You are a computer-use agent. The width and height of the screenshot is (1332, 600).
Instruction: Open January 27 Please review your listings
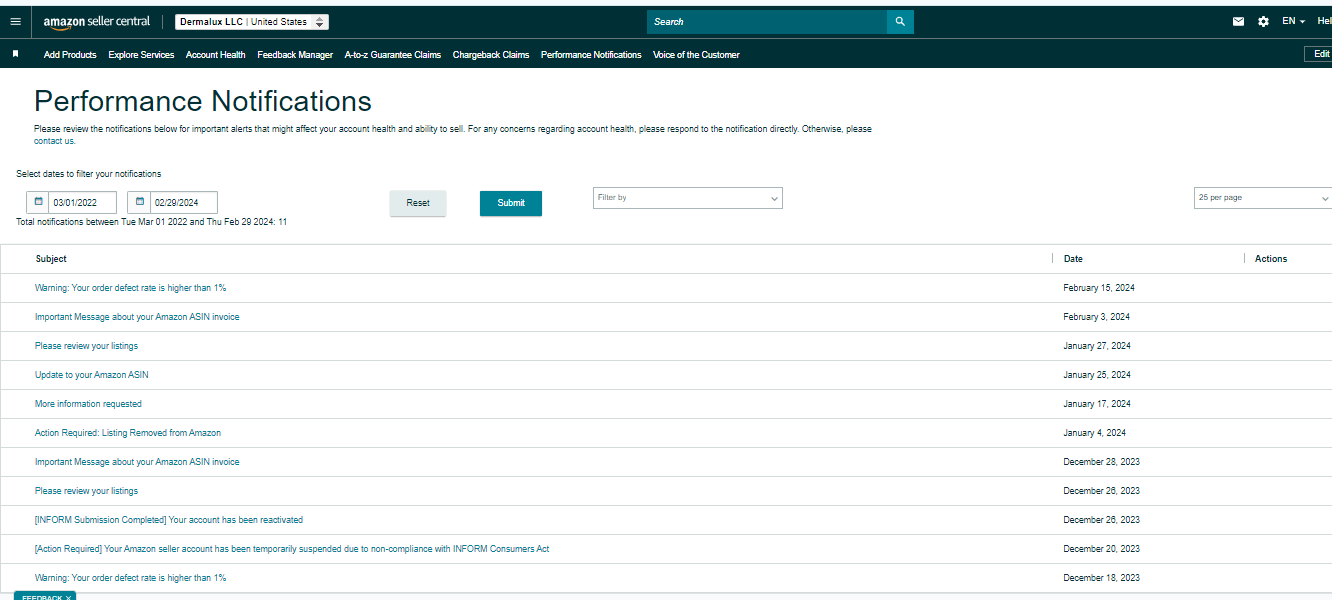[86, 346]
